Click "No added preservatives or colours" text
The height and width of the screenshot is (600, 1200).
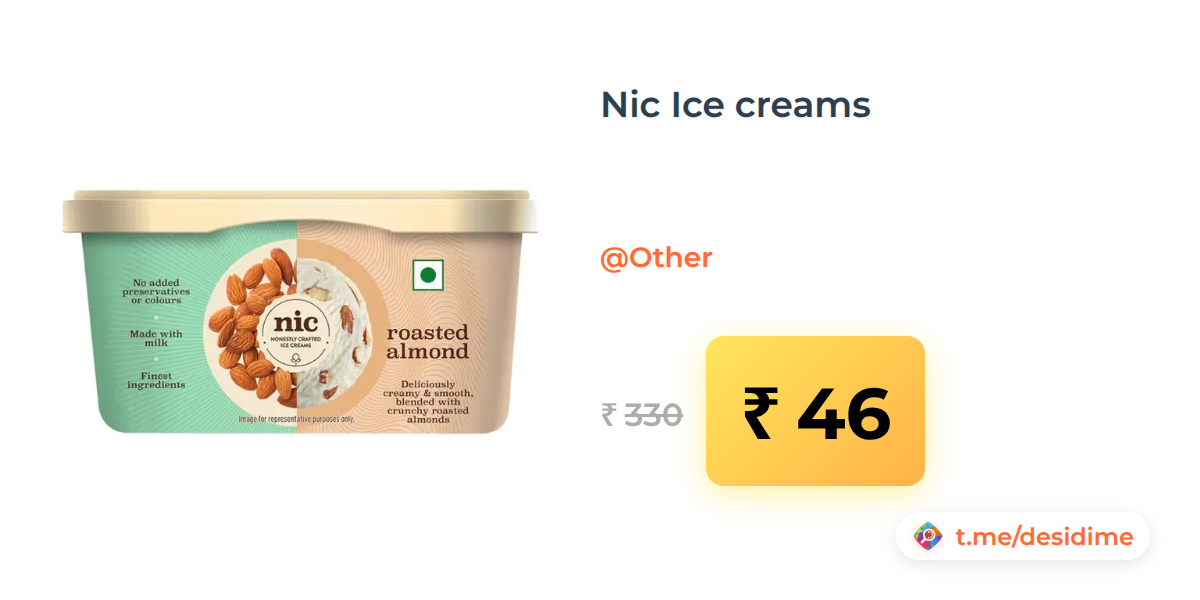pyautogui.click(x=156, y=291)
